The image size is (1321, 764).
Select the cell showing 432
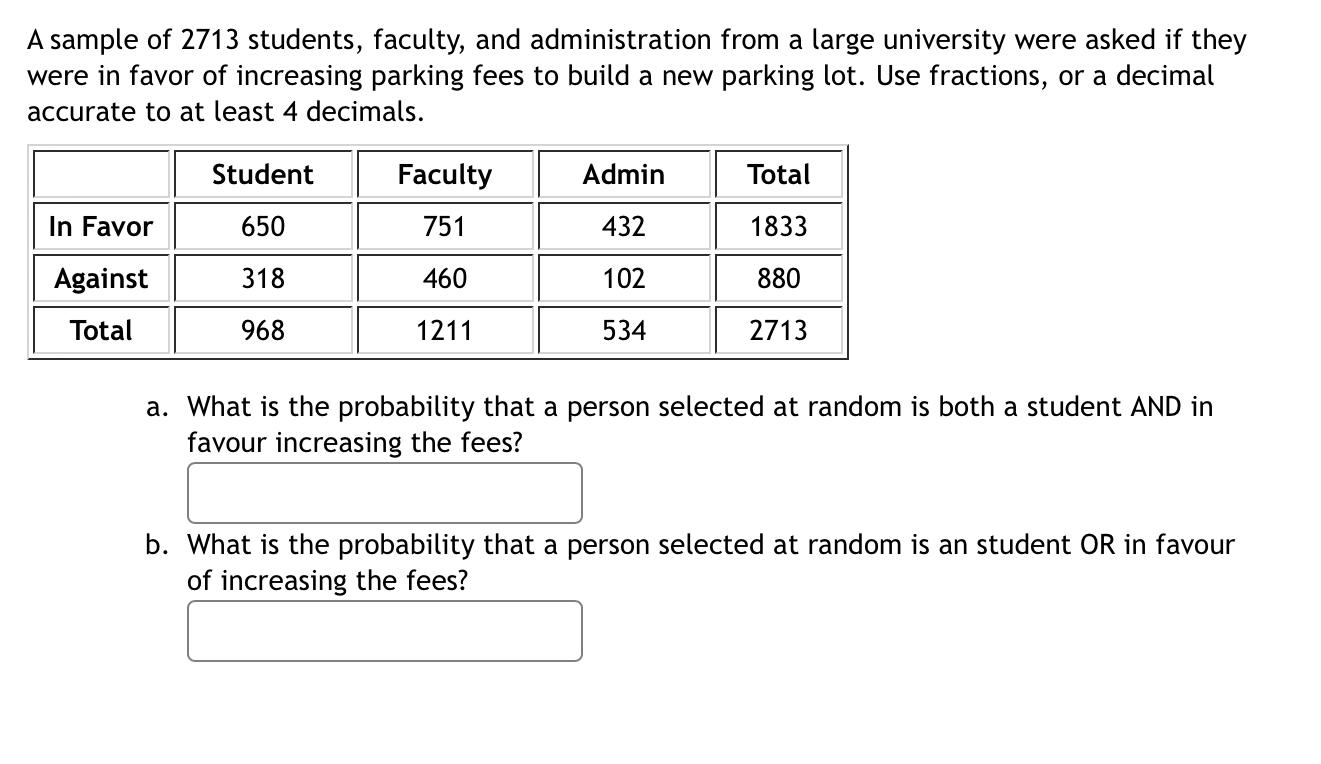tap(623, 226)
